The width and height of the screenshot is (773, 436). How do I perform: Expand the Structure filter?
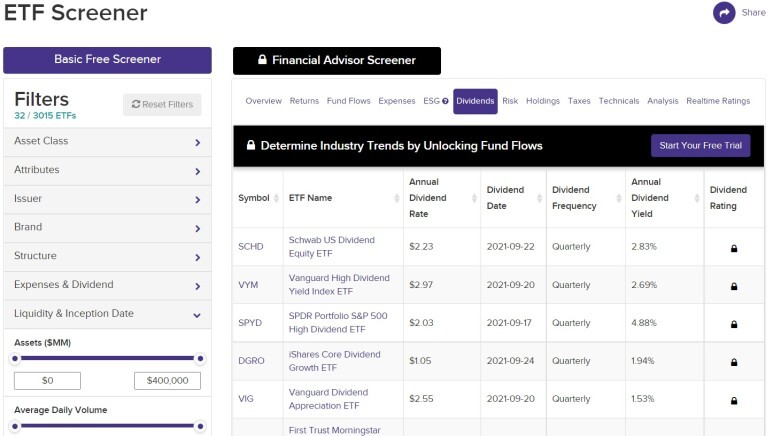tap(107, 256)
